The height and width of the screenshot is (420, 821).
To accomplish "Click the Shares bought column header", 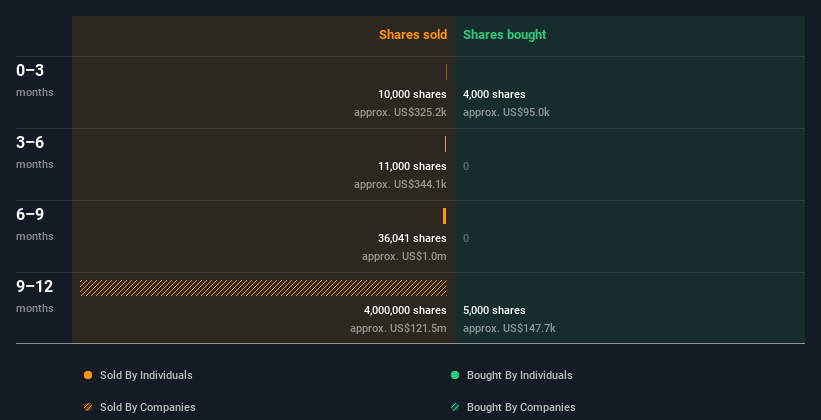I will (x=505, y=35).
